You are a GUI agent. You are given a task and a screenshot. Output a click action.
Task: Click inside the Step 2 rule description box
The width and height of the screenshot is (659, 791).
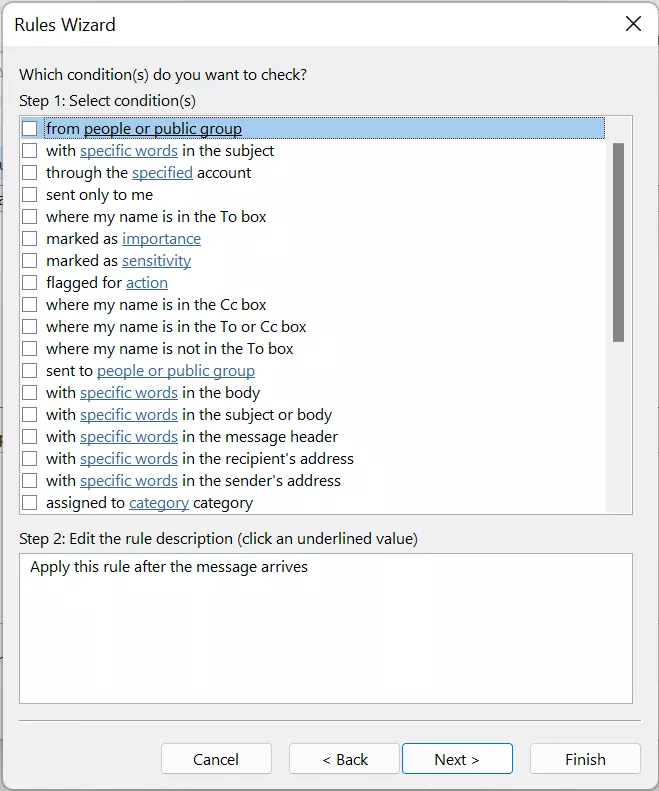[325, 628]
